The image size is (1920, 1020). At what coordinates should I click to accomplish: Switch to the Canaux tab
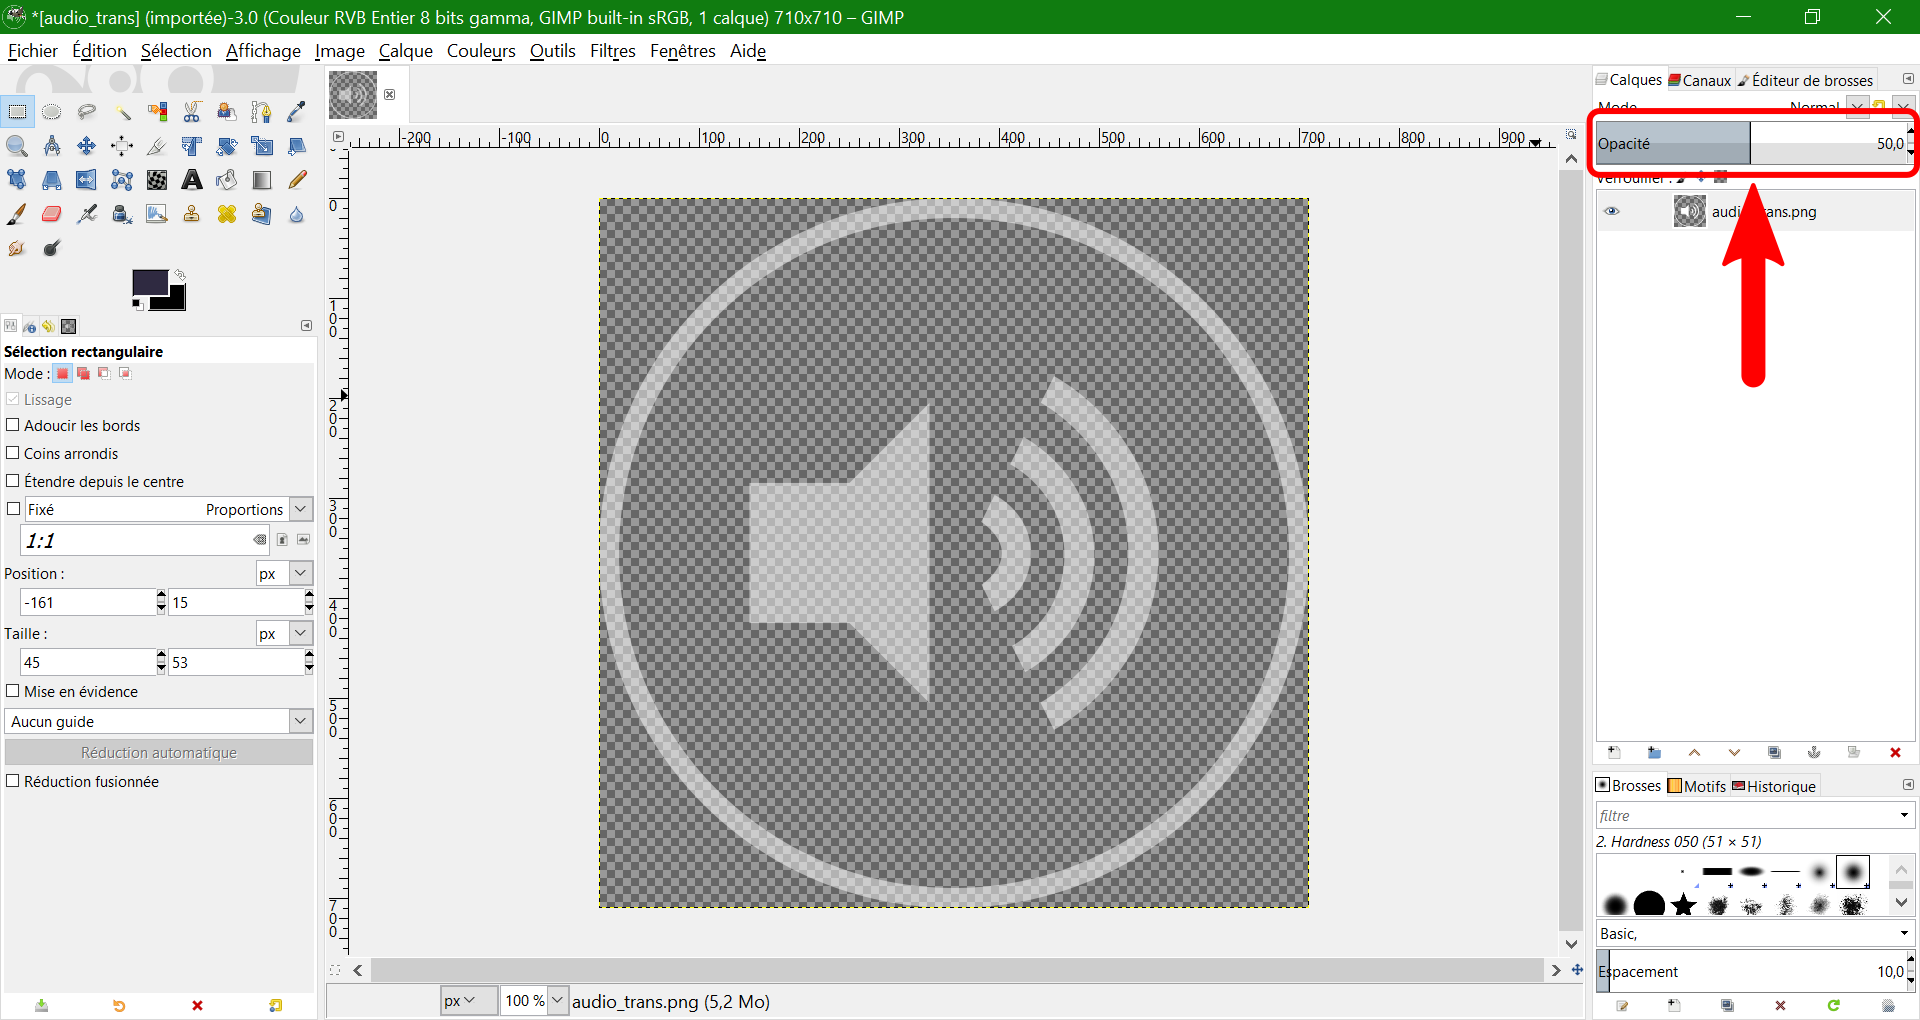(1700, 80)
